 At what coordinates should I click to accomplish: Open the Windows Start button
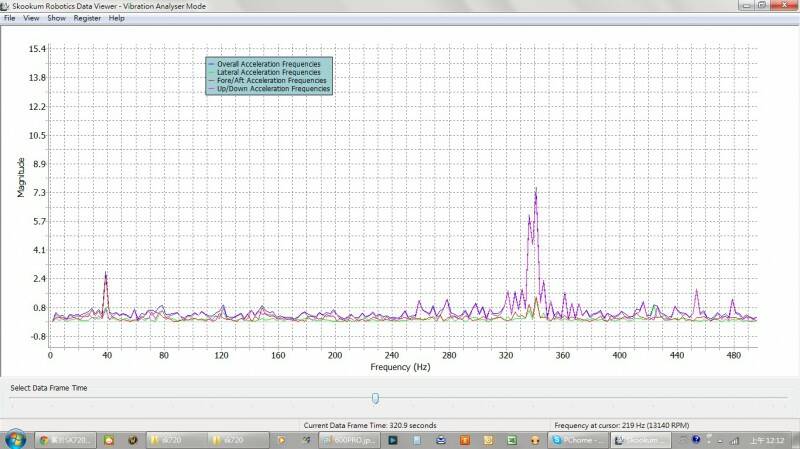15,440
